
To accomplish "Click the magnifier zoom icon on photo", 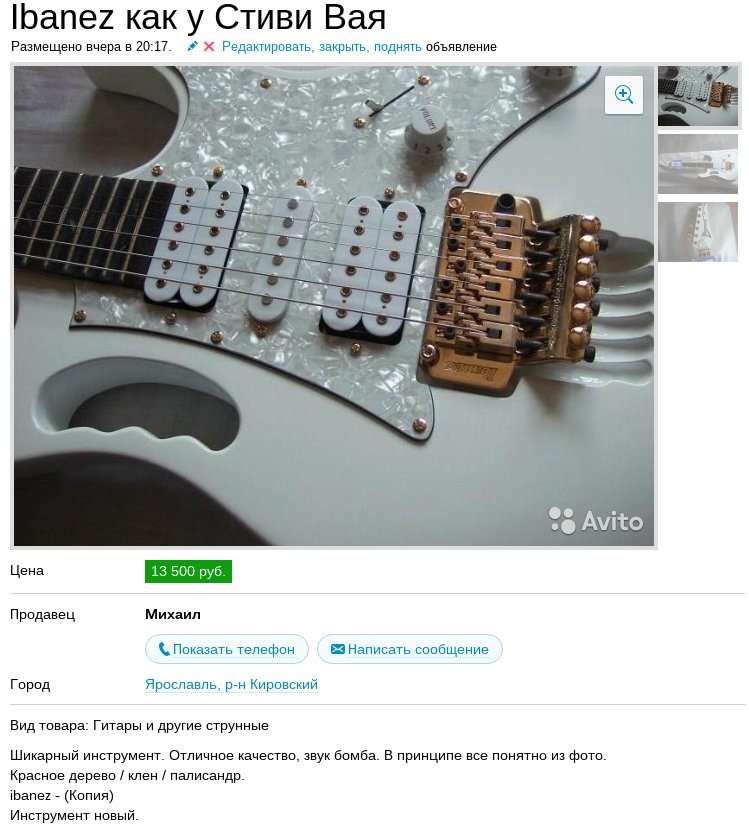I will click(623, 95).
